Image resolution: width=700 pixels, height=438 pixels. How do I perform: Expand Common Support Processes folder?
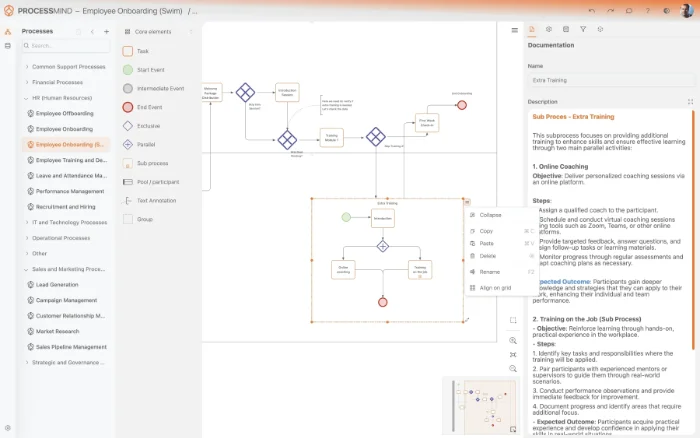[x=26, y=67]
